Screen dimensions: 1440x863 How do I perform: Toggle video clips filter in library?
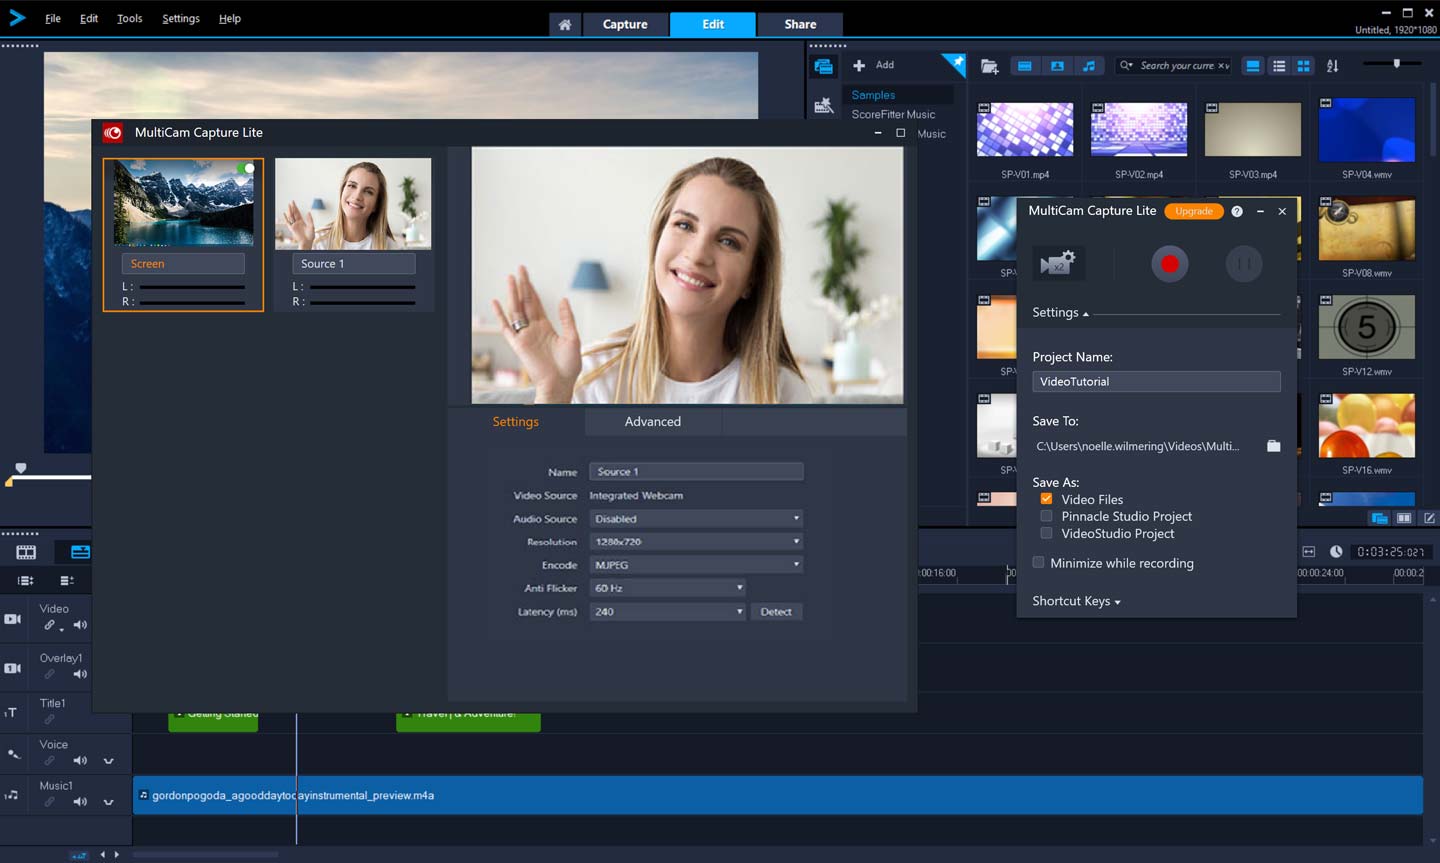tap(1024, 66)
